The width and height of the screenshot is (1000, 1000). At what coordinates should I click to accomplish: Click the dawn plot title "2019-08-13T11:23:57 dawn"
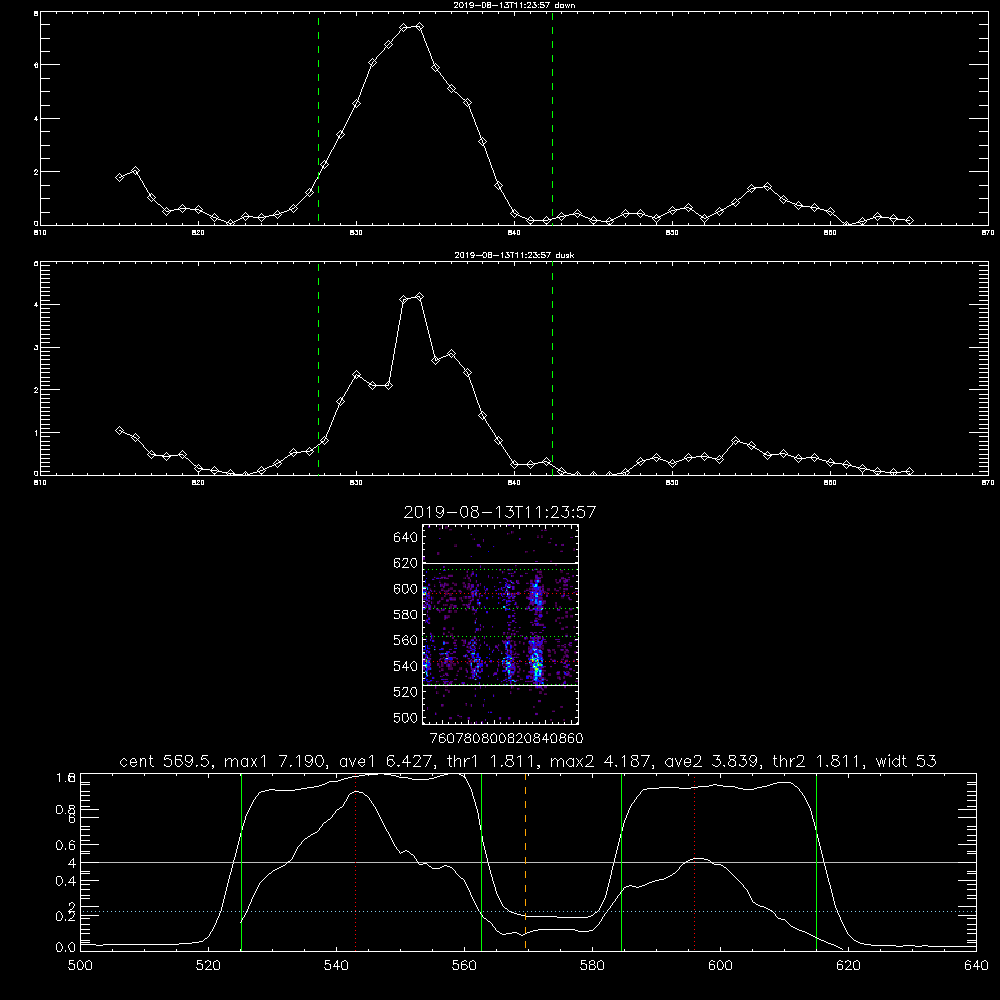514,5
